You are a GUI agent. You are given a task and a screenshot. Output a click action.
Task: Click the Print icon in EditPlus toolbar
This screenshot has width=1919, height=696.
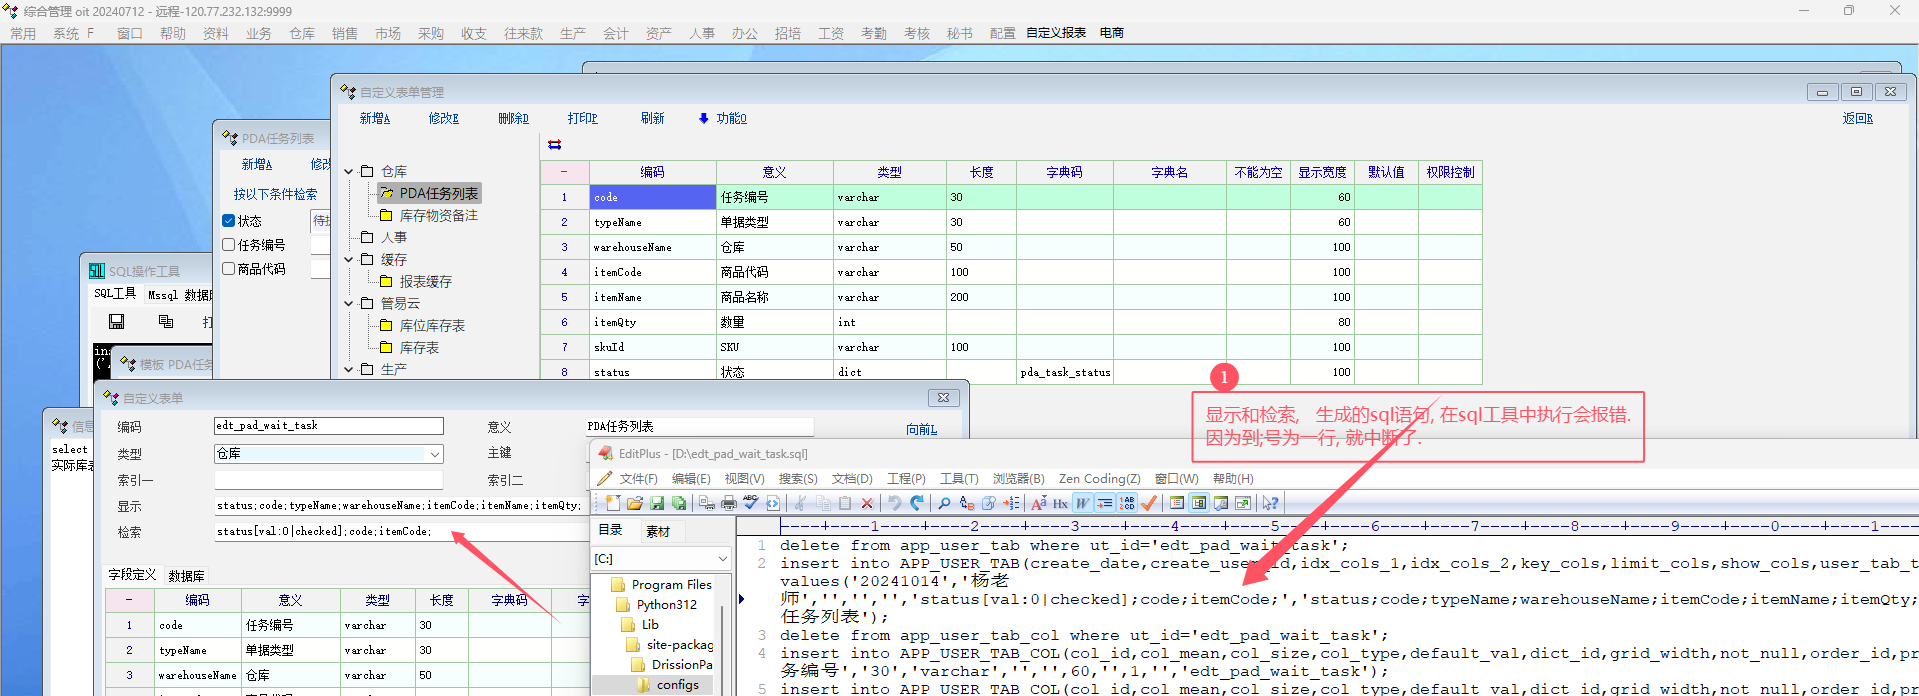(729, 503)
